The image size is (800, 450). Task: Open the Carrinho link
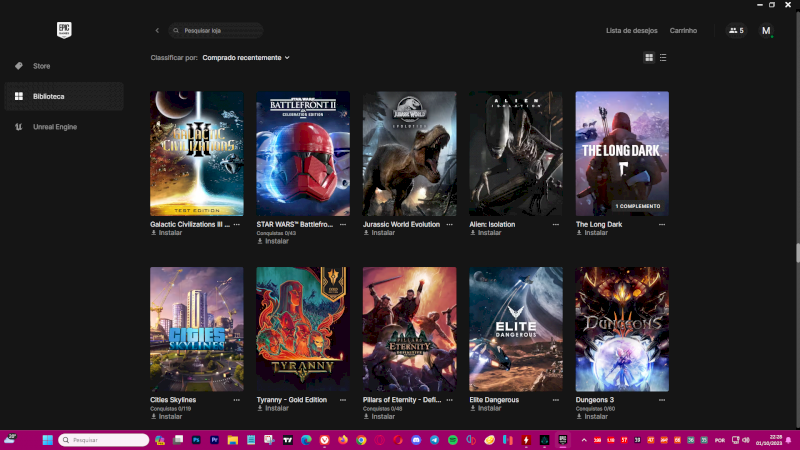tap(683, 31)
